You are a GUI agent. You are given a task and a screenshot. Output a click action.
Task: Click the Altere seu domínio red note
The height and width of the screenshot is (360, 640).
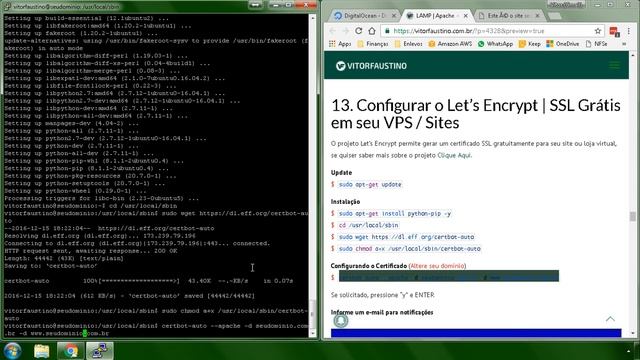(437, 266)
